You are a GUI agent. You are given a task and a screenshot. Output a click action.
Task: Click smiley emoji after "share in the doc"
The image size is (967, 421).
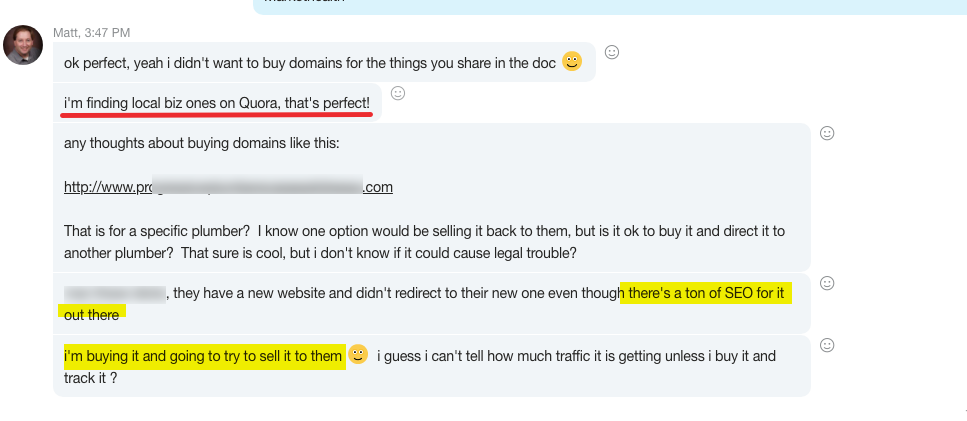tap(572, 62)
